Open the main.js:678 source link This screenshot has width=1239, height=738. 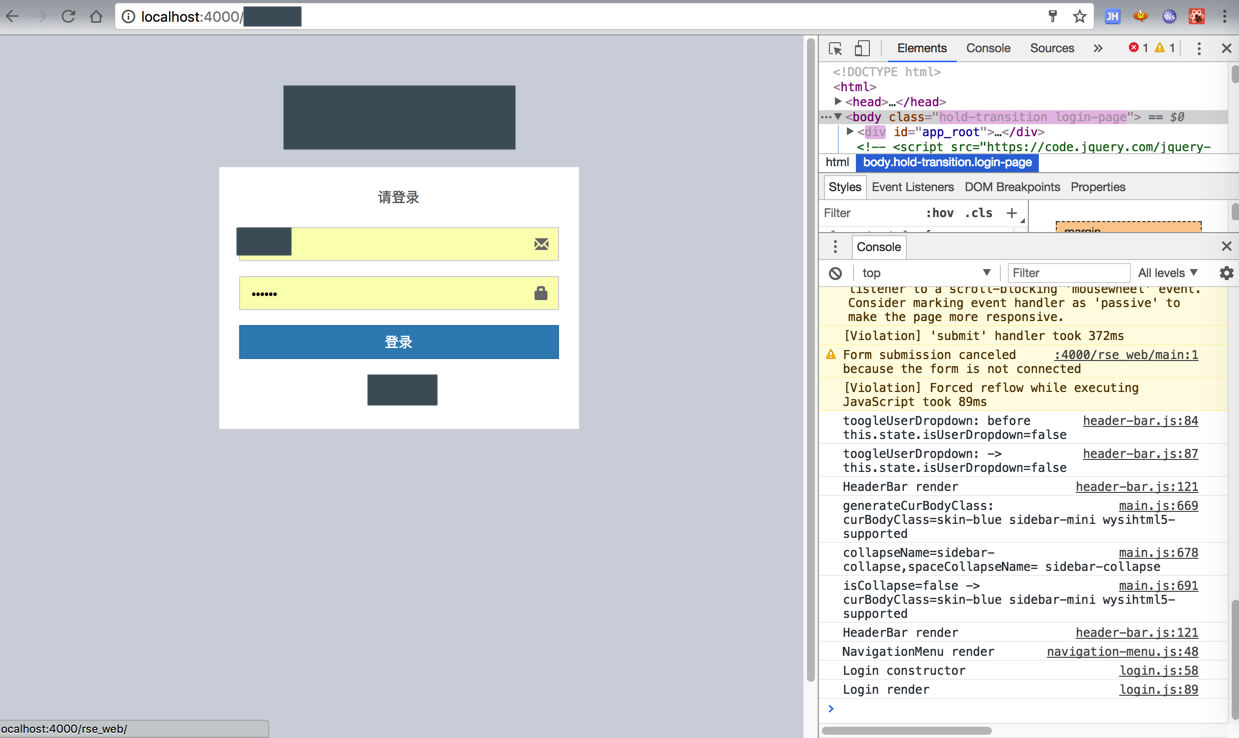tap(1158, 553)
